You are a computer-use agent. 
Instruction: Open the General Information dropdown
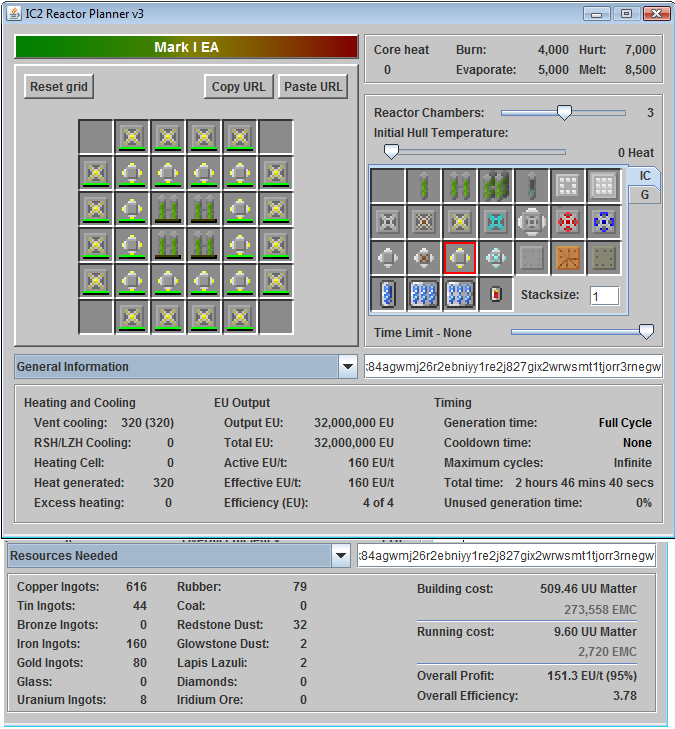click(x=347, y=367)
